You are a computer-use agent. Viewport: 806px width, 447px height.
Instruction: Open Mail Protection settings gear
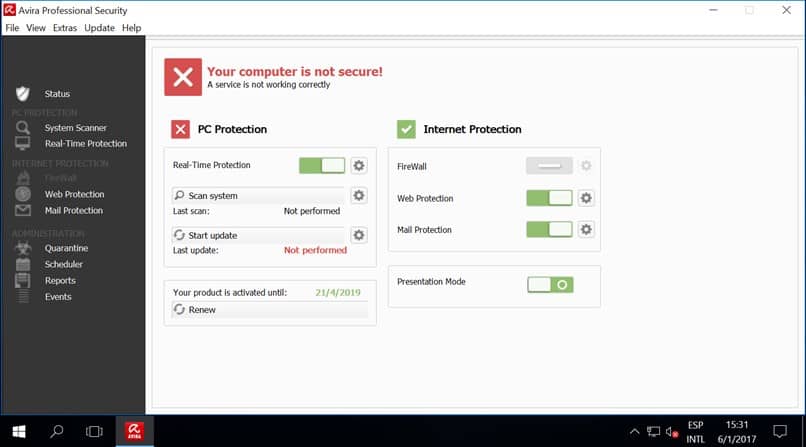coord(586,229)
